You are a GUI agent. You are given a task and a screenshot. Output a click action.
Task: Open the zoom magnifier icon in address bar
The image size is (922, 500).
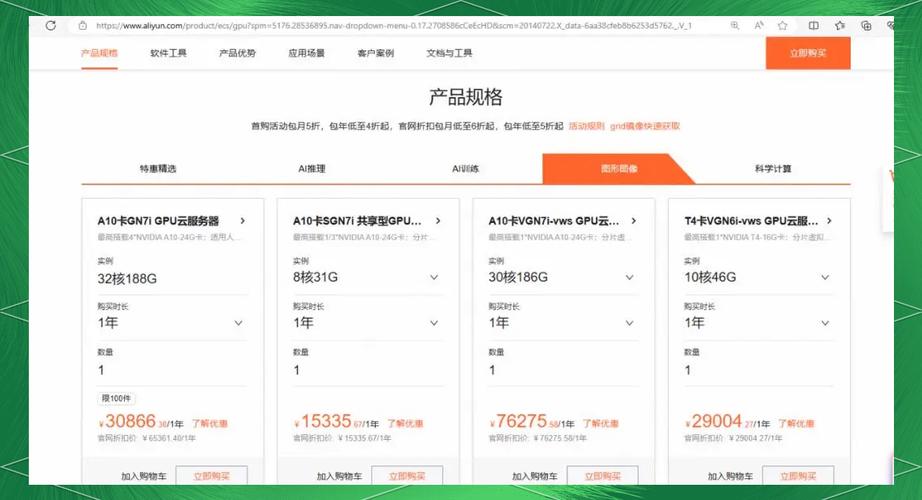pyautogui.click(x=735, y=25)
